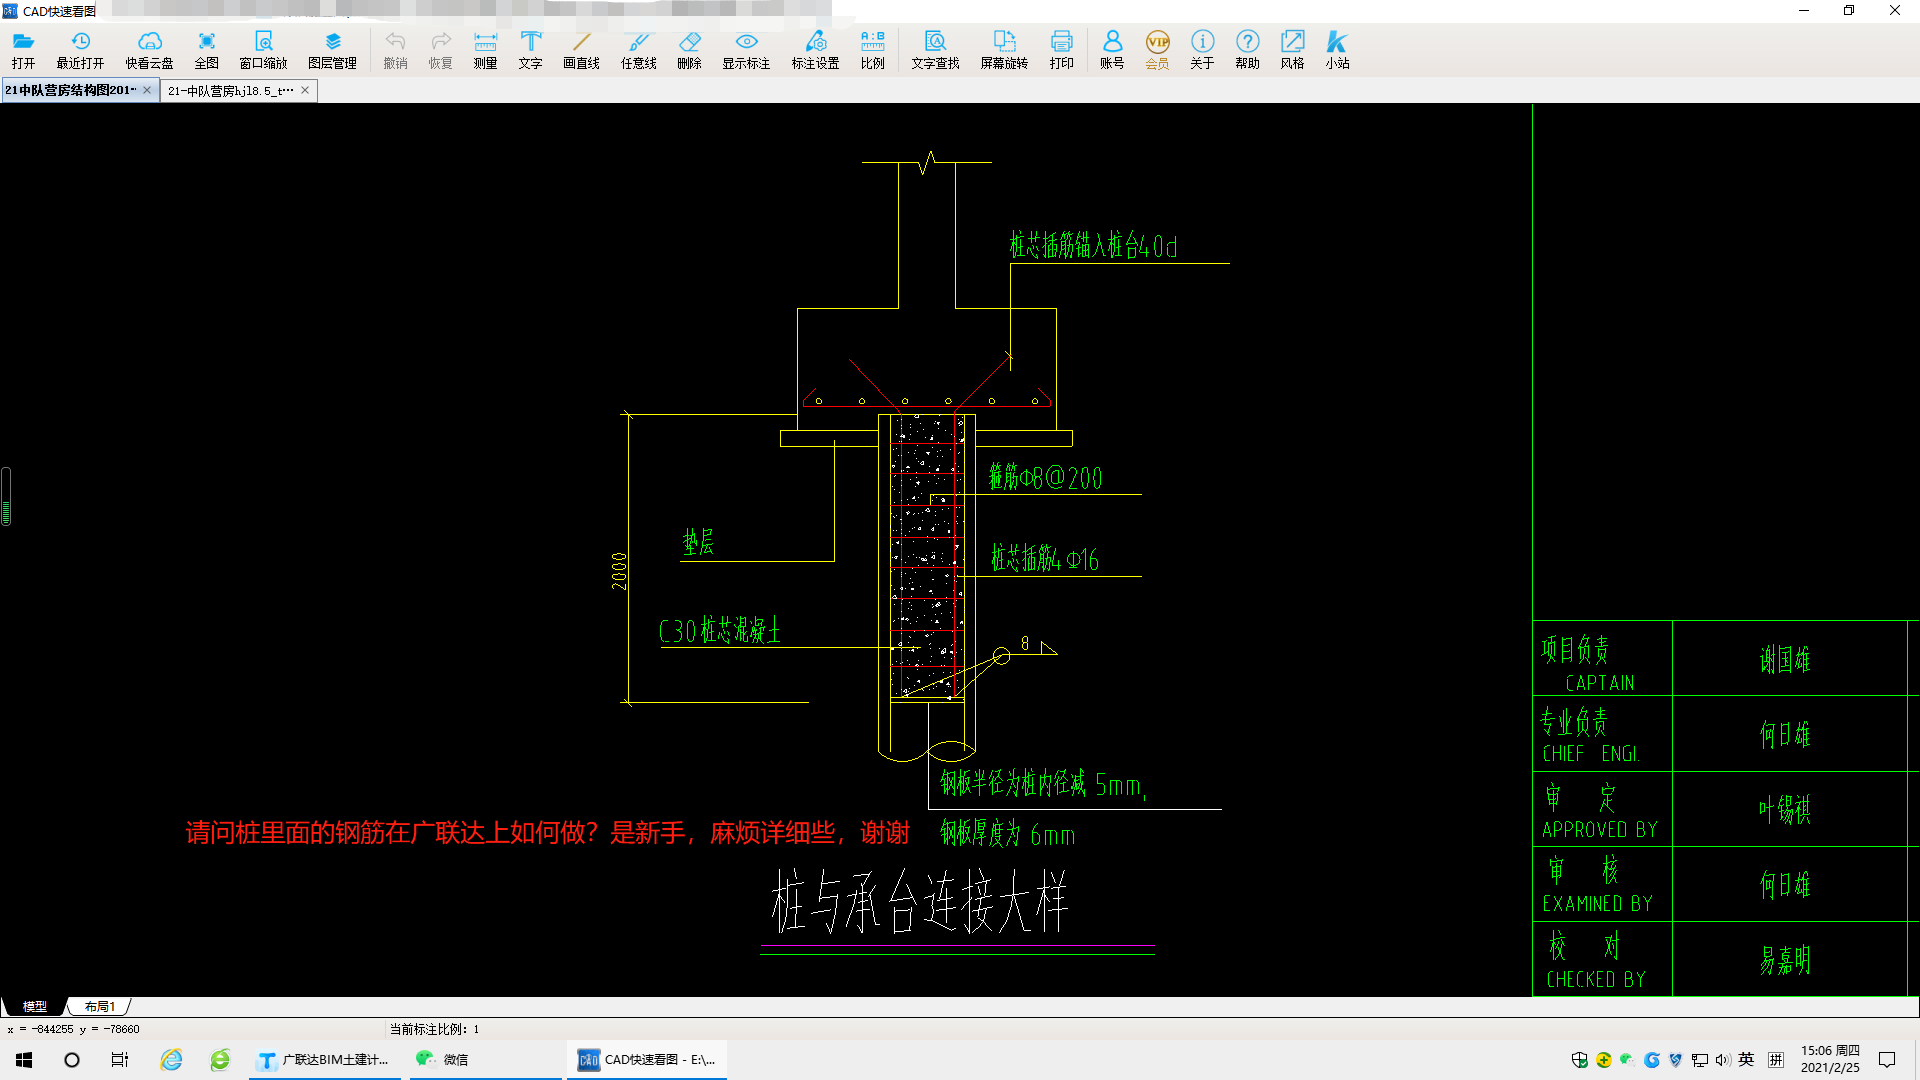Switch to 21-中队营房hj18.5 tab
Viewport: 1920px width, 1080px height.
coord(230,91)
